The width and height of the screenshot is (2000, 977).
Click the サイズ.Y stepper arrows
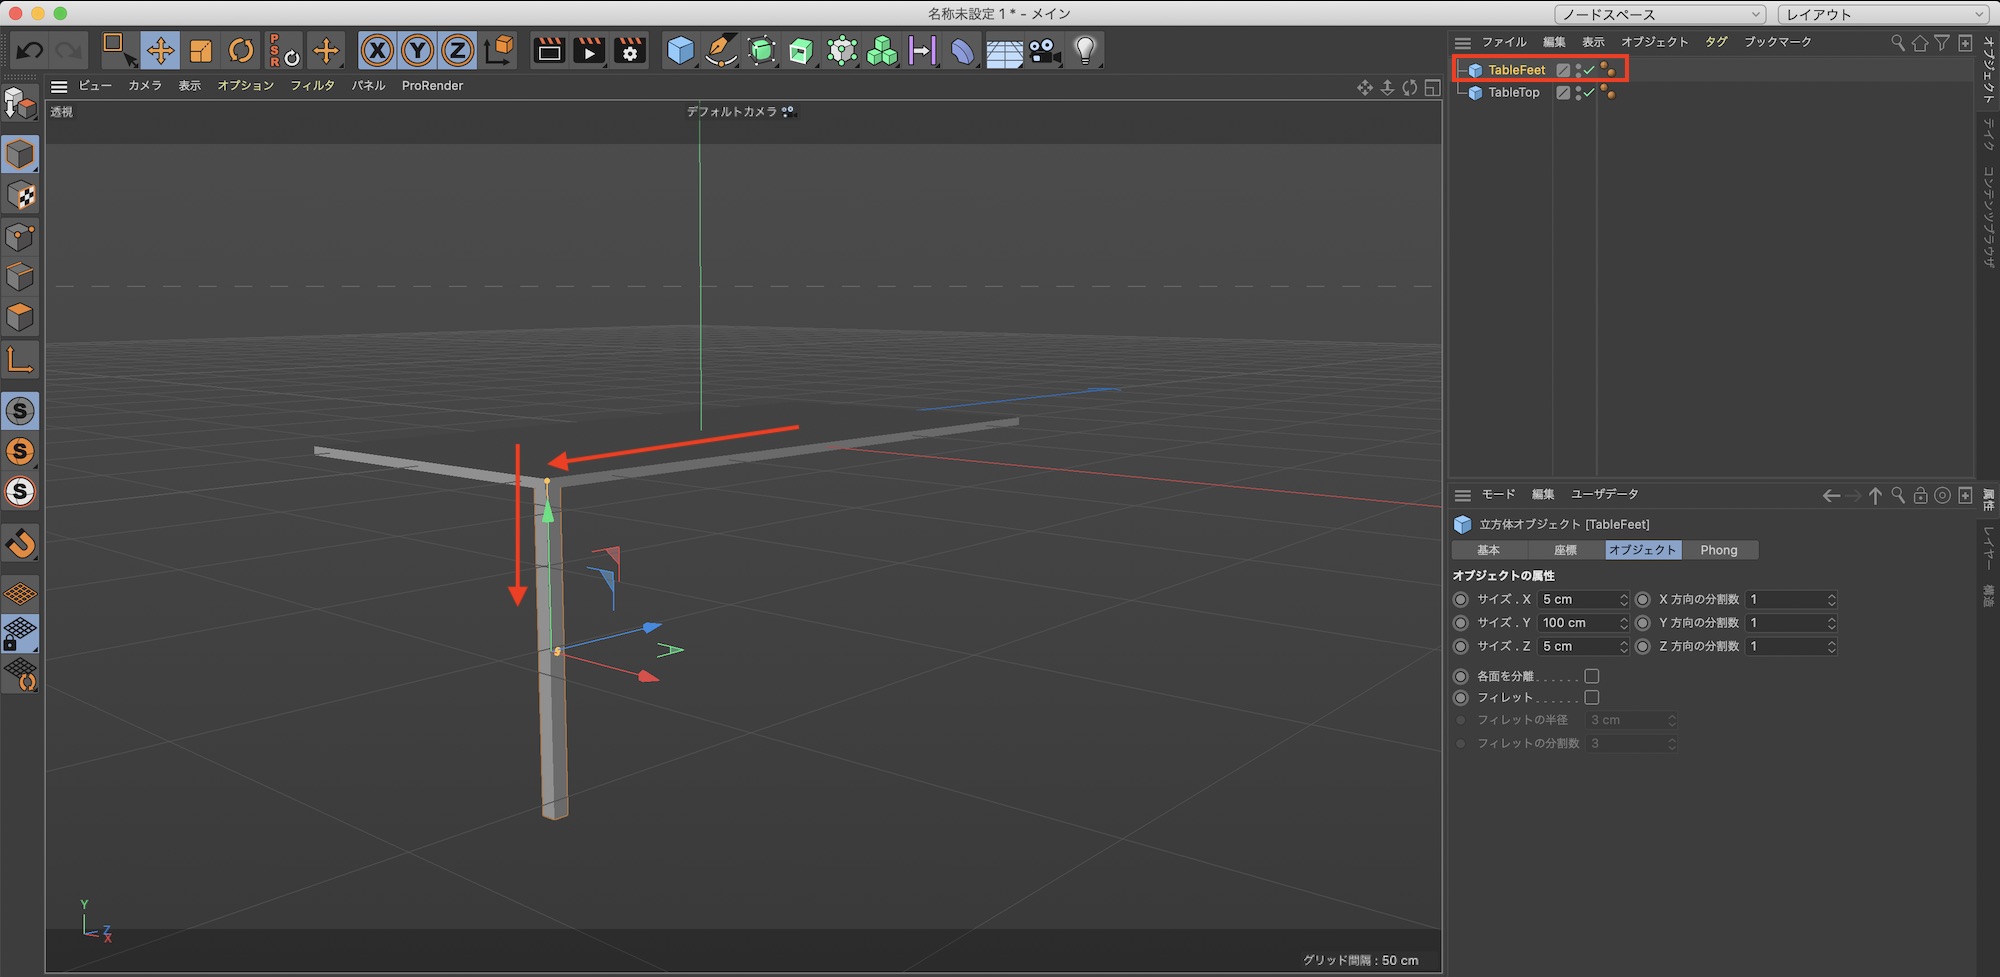click(x=1623, y=623)
